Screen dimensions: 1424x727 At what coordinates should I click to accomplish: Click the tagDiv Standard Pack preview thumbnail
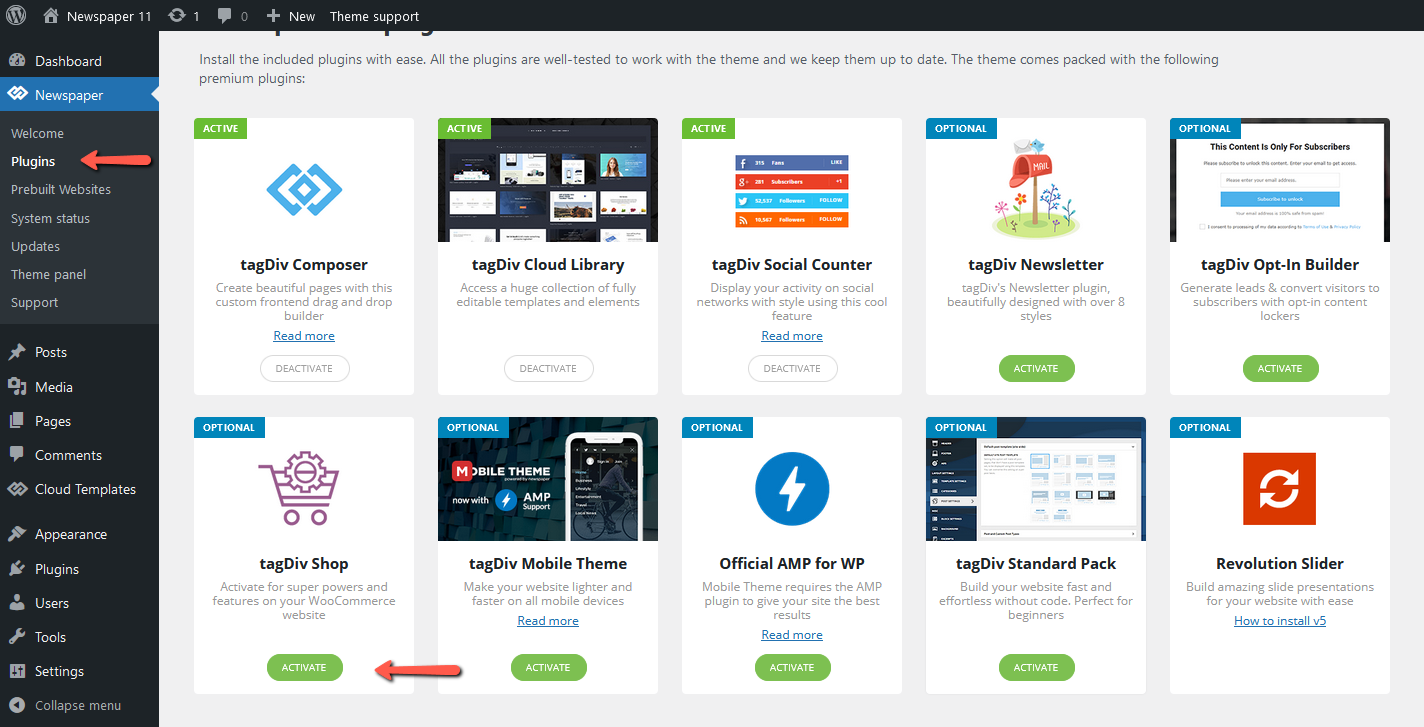click(1036, 479)
